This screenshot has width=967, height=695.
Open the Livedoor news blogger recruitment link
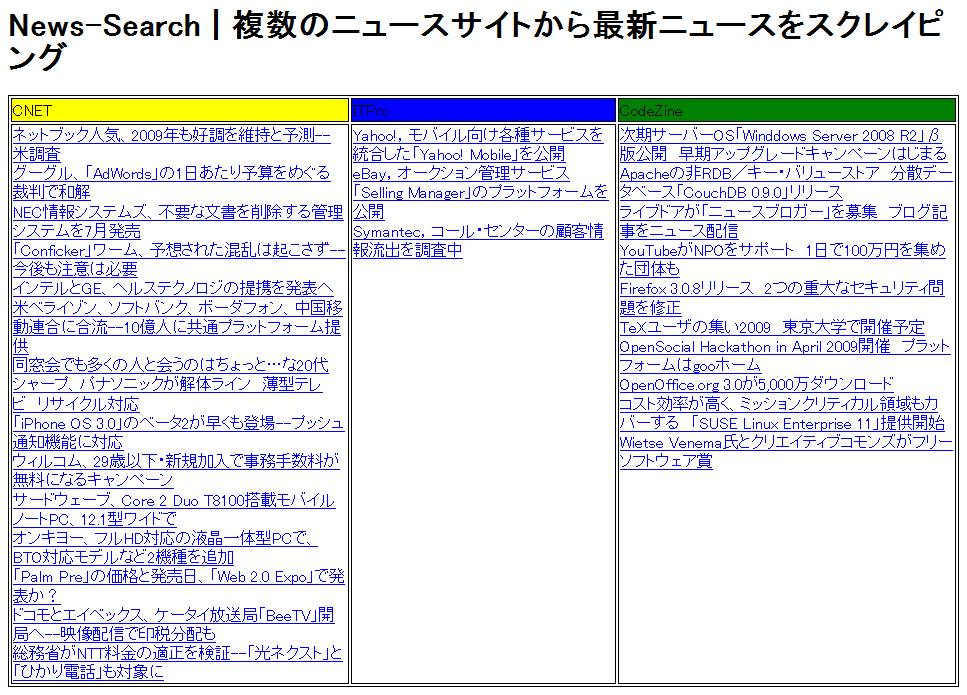[x=783, y=221]
